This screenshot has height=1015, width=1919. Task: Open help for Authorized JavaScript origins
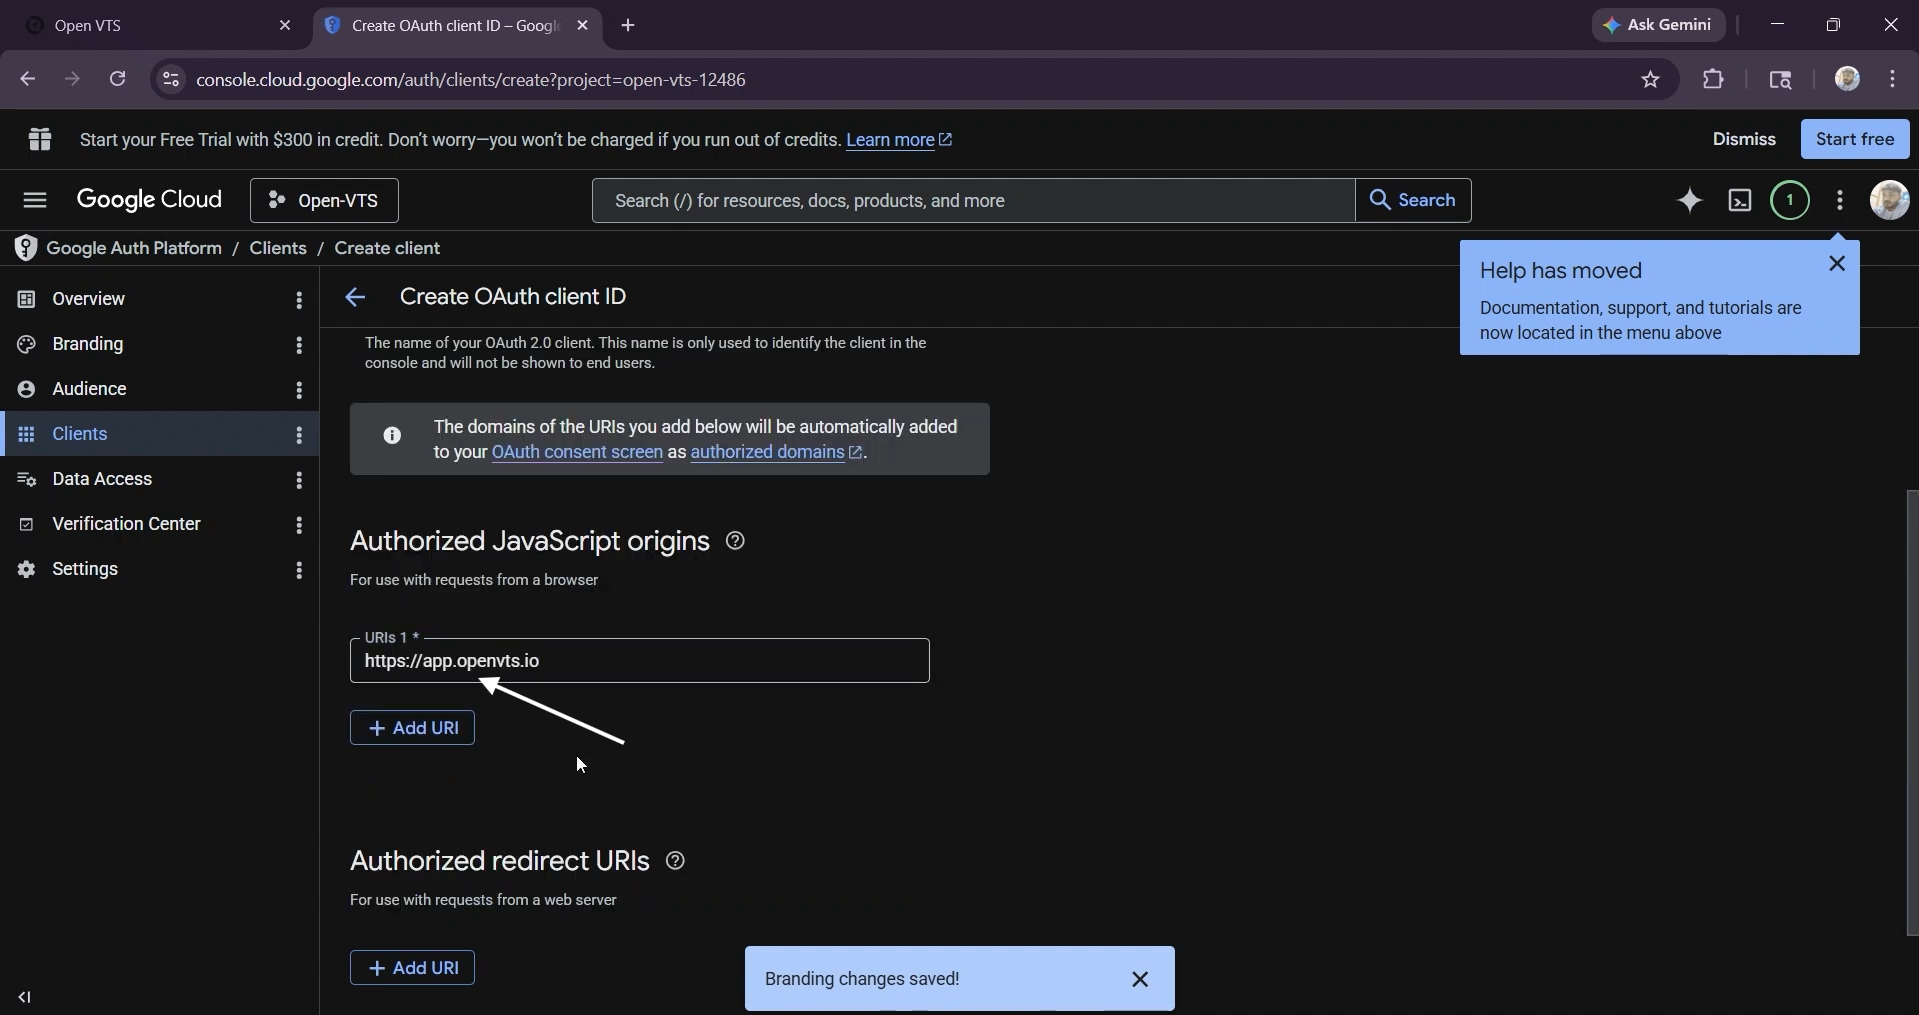[735, 541]
